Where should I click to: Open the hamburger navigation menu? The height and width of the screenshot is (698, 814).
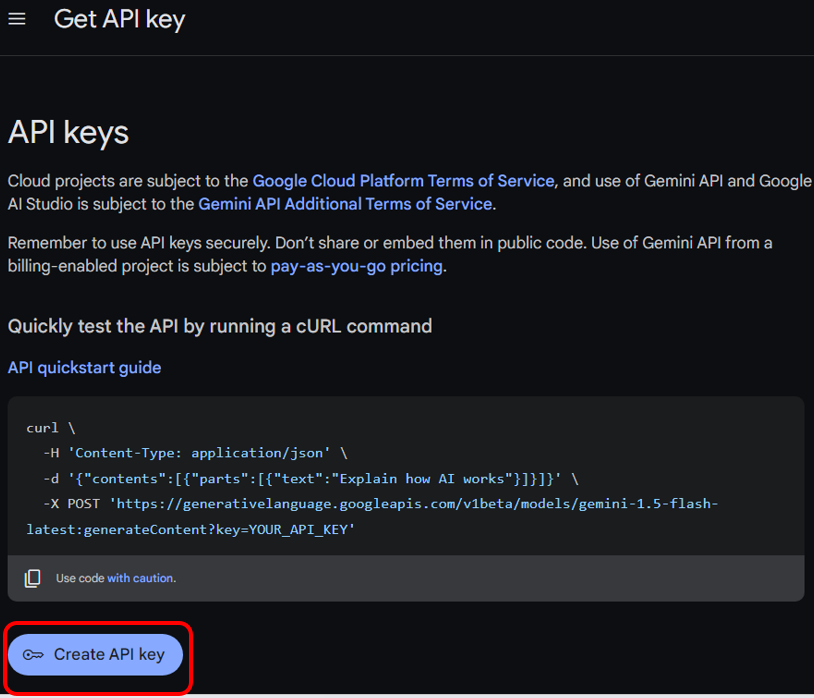coord(17,19)
